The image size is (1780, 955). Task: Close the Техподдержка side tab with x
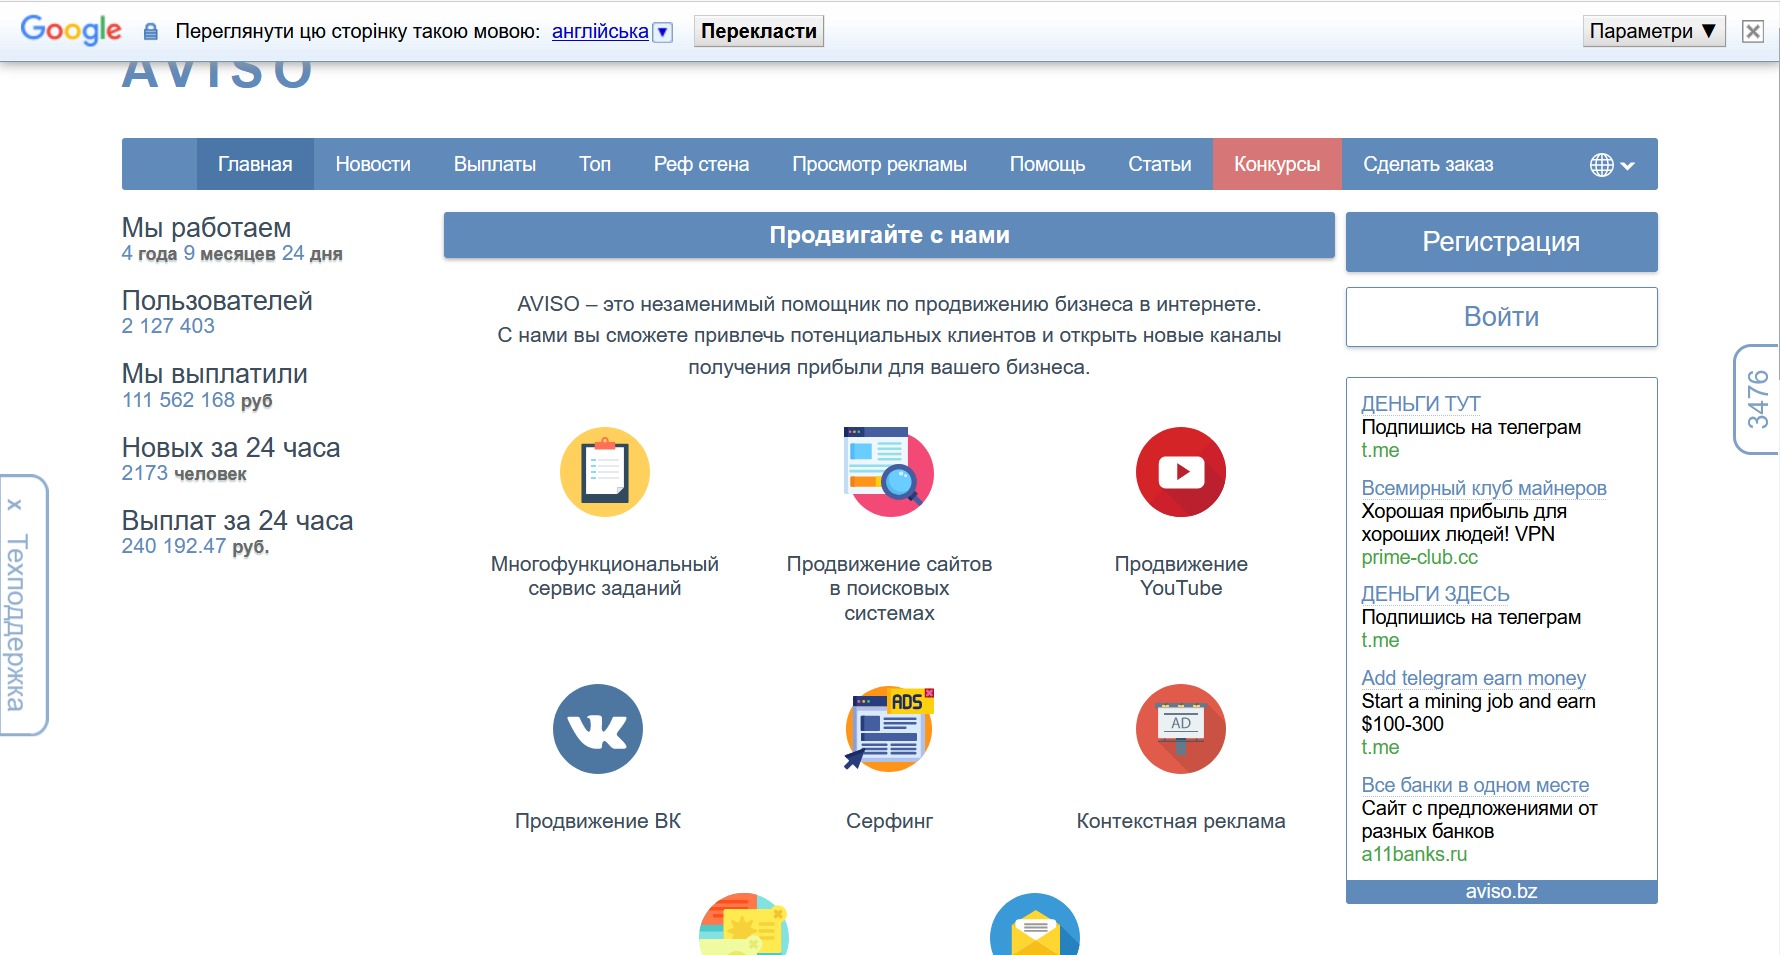14,504
